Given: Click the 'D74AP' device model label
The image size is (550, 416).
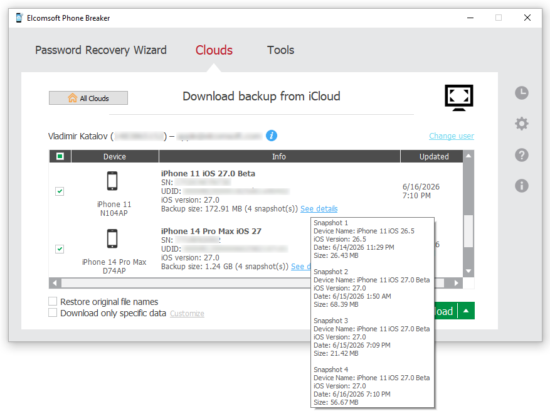Looking at the screenshot, I should [114, 271].
